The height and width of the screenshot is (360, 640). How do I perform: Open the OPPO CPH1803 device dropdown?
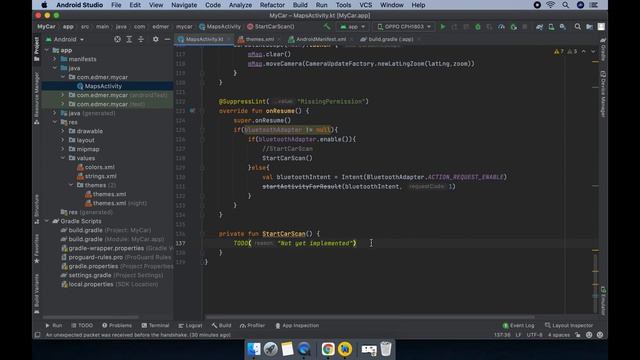(x=403, y=27)
